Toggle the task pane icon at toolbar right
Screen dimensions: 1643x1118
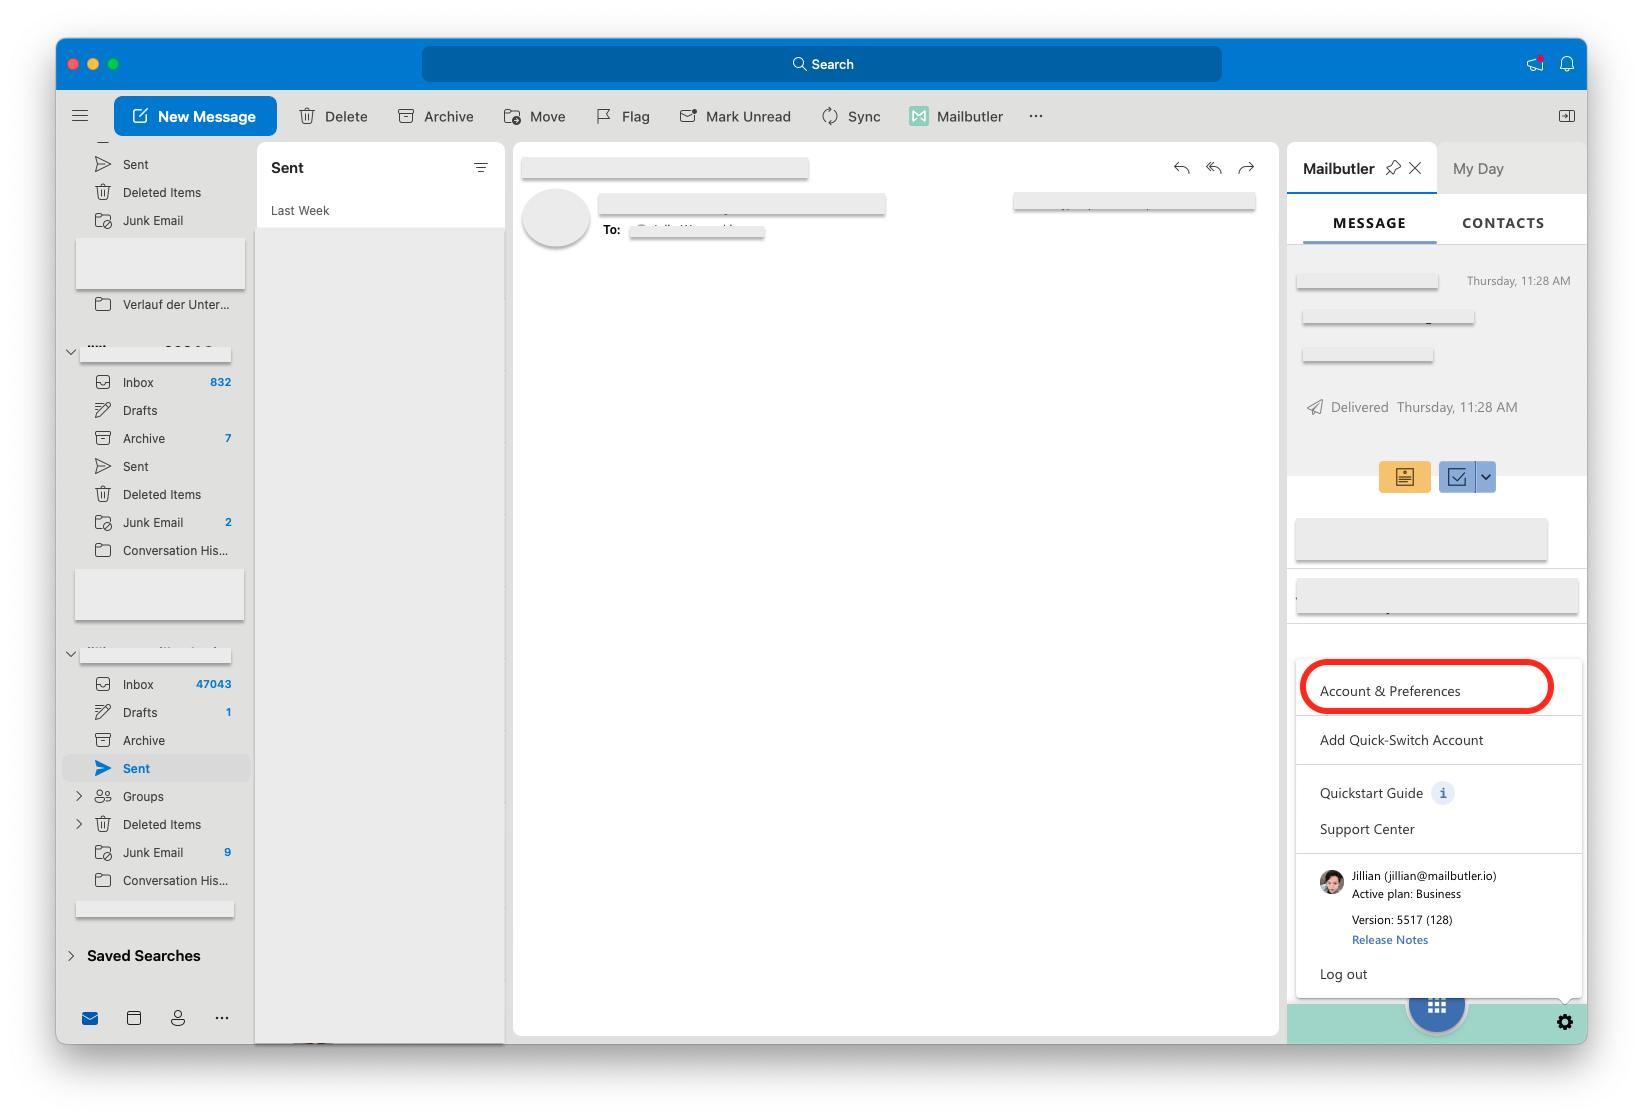click(1567, 116)
